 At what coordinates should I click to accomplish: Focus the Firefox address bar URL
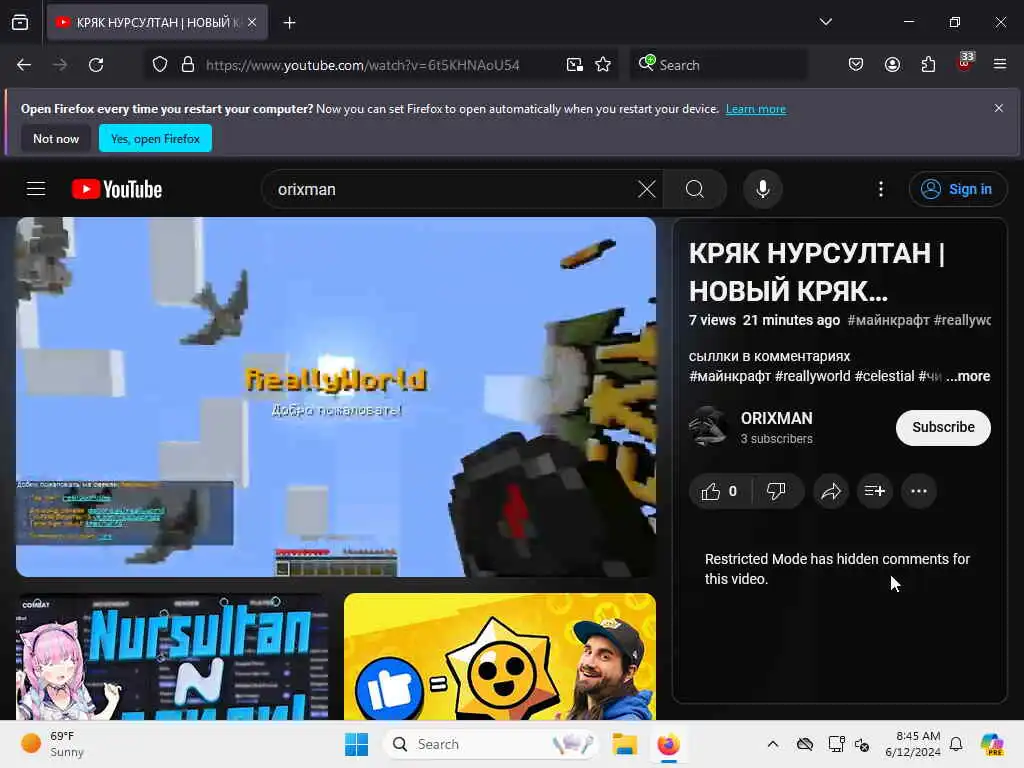coord(362,65)
